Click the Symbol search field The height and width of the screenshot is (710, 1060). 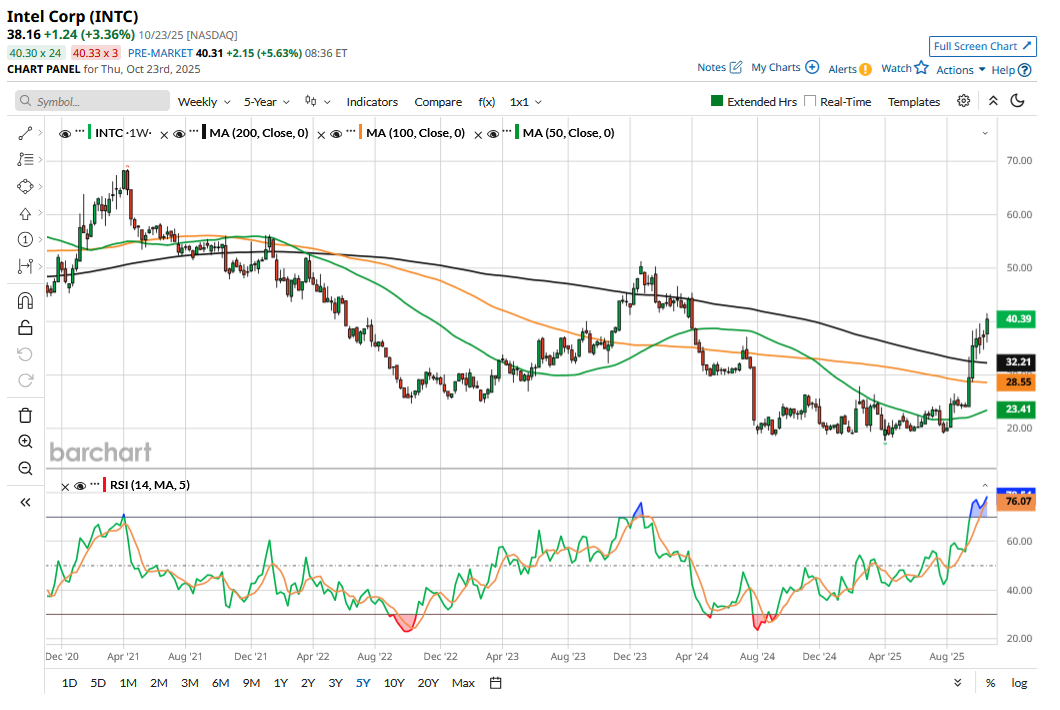tap(93, 102)
